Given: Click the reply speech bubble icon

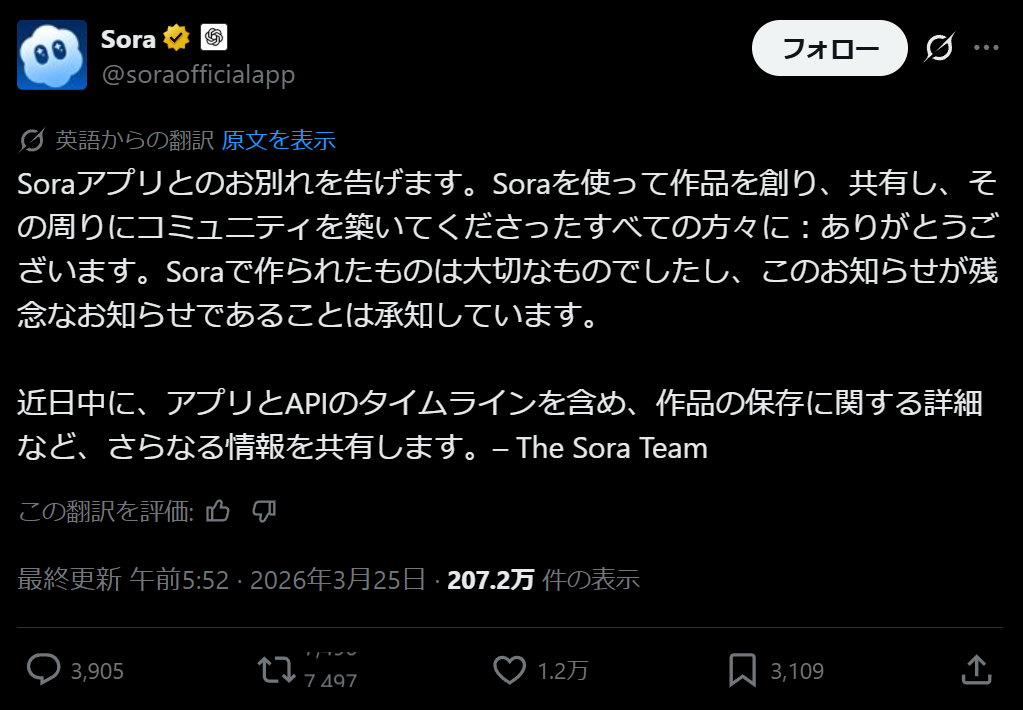Looking at the screenshot, I should (x=43, y=670).
